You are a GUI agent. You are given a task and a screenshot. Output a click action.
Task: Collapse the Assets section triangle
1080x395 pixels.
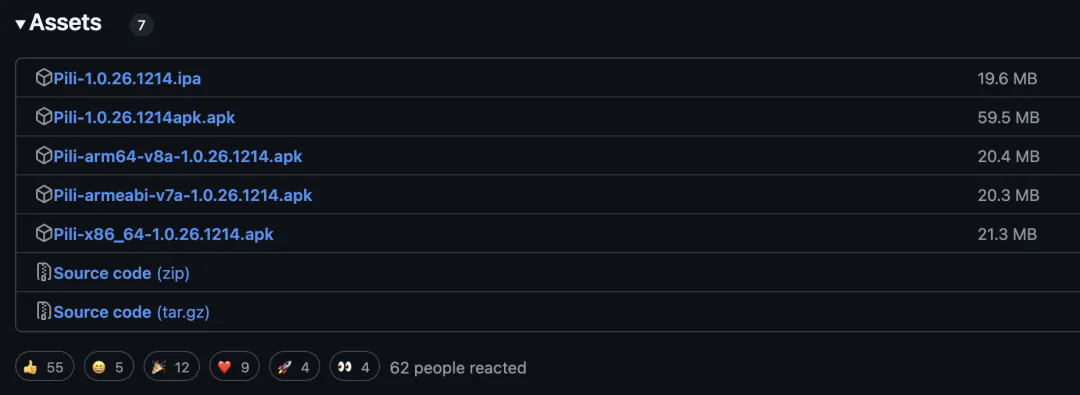click(x=21, y=24)
